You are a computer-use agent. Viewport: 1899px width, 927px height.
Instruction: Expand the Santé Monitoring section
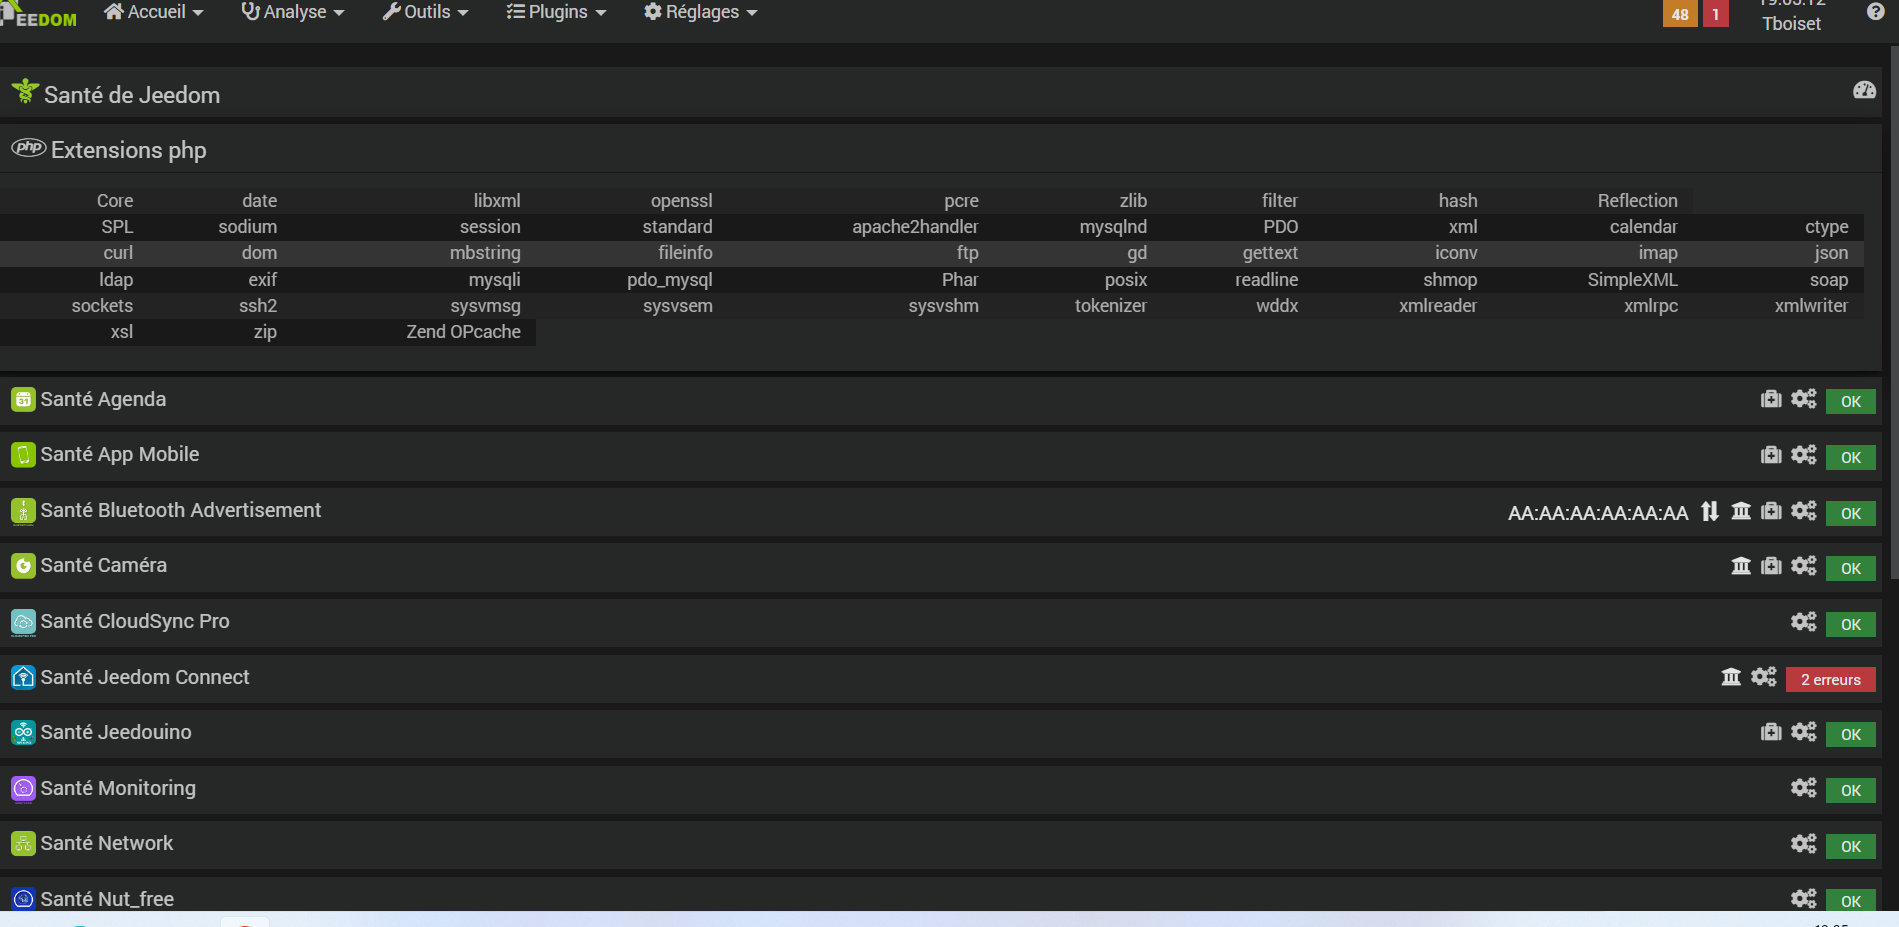(x=118, y=788)
